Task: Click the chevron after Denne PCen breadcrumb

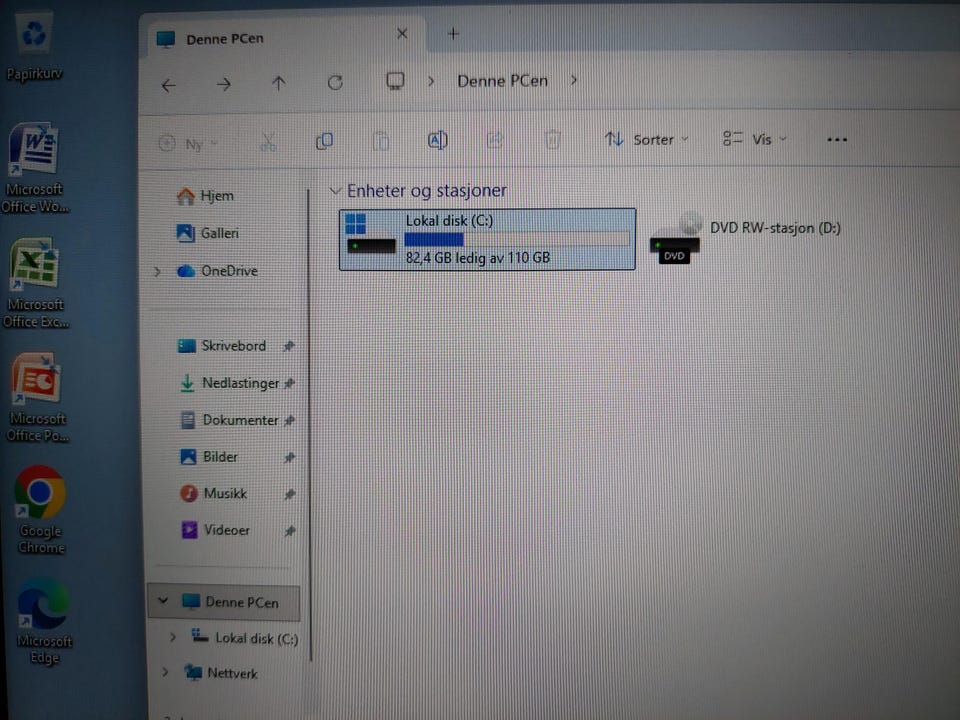Action: [574, 80]
